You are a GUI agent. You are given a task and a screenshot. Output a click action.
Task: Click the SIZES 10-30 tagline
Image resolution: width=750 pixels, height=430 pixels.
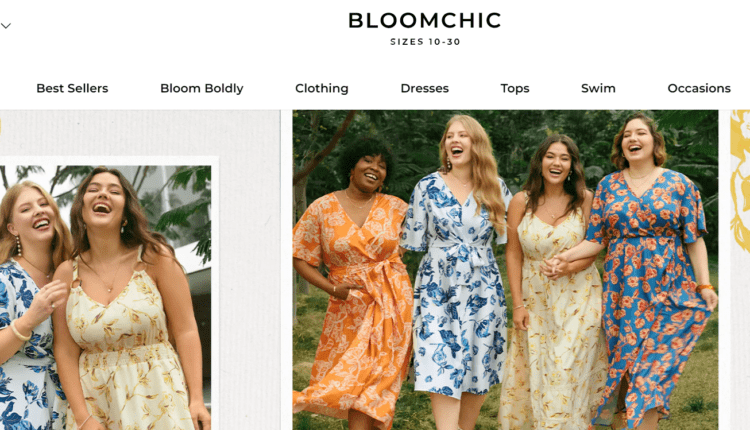pyautogui.click(x=425, y=42)
